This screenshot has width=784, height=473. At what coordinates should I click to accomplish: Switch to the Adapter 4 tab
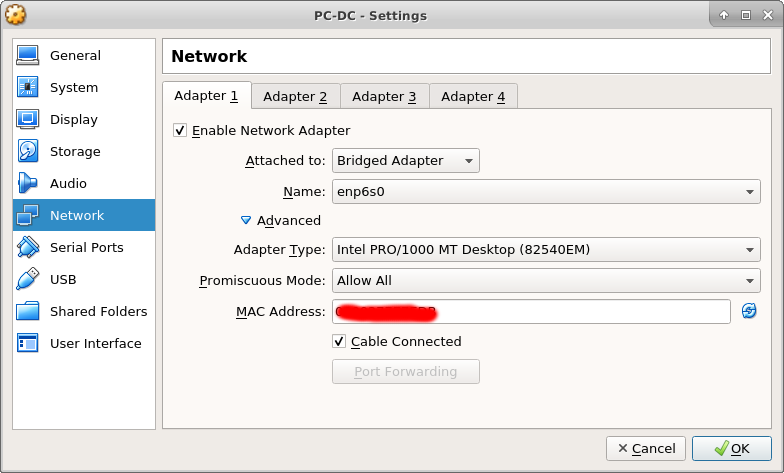tap(473, 96)
